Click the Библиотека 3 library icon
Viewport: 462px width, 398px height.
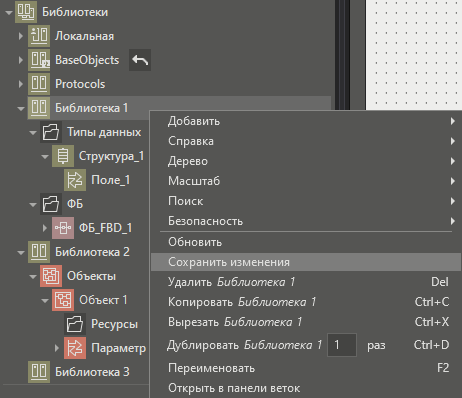click(39, 372)
